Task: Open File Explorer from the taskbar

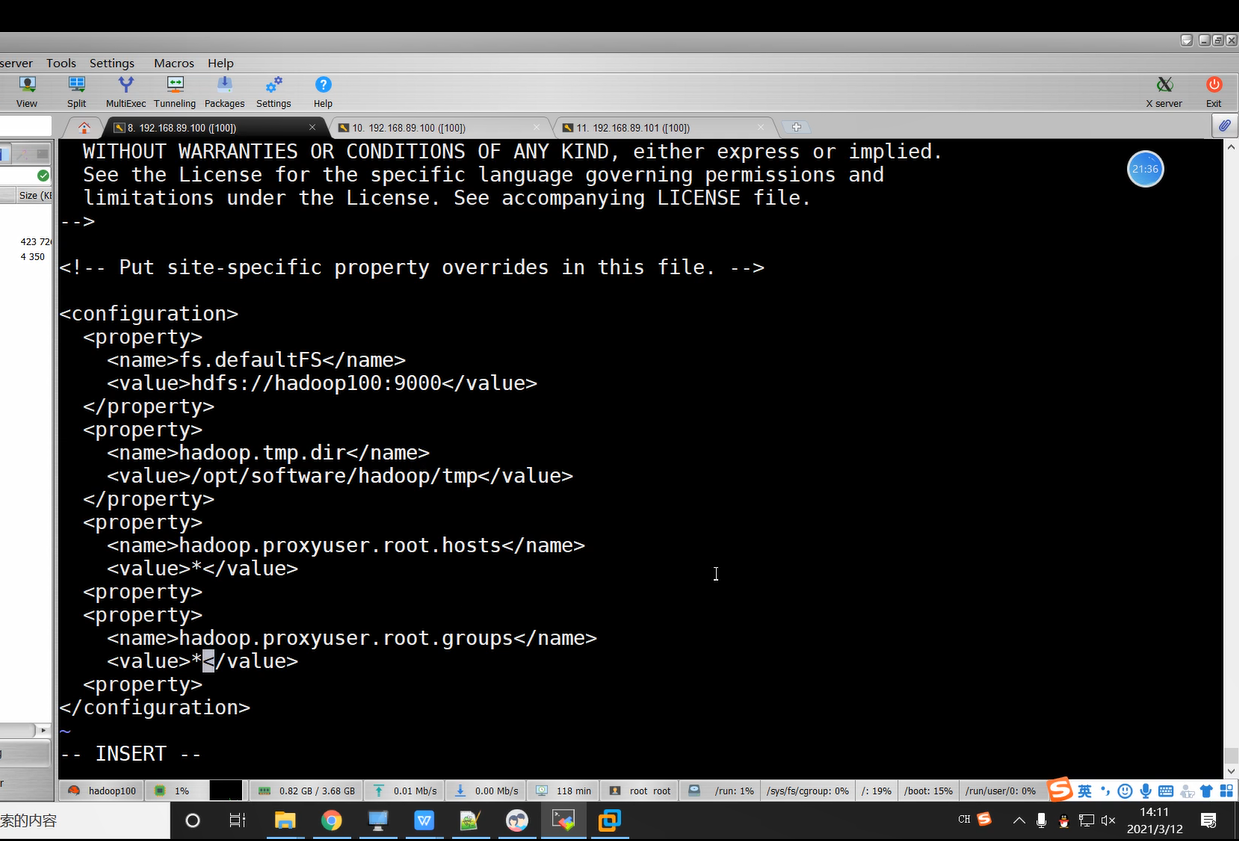Action: 285,821
